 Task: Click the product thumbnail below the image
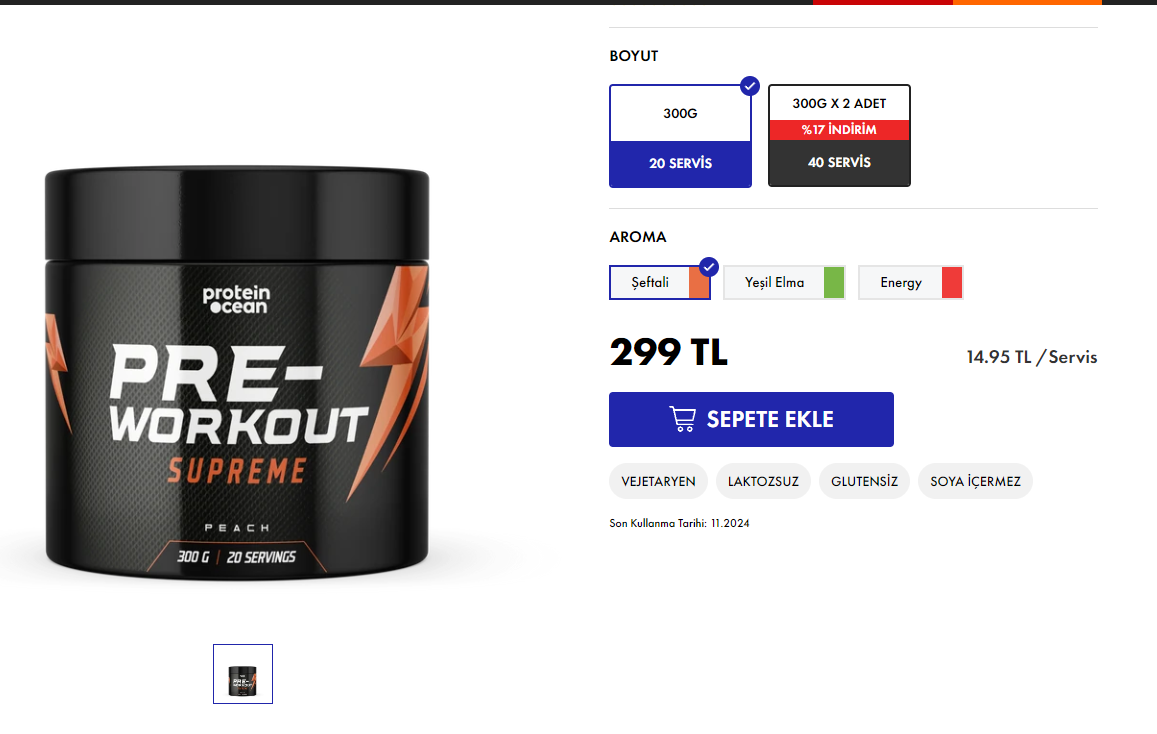[243, 674]
